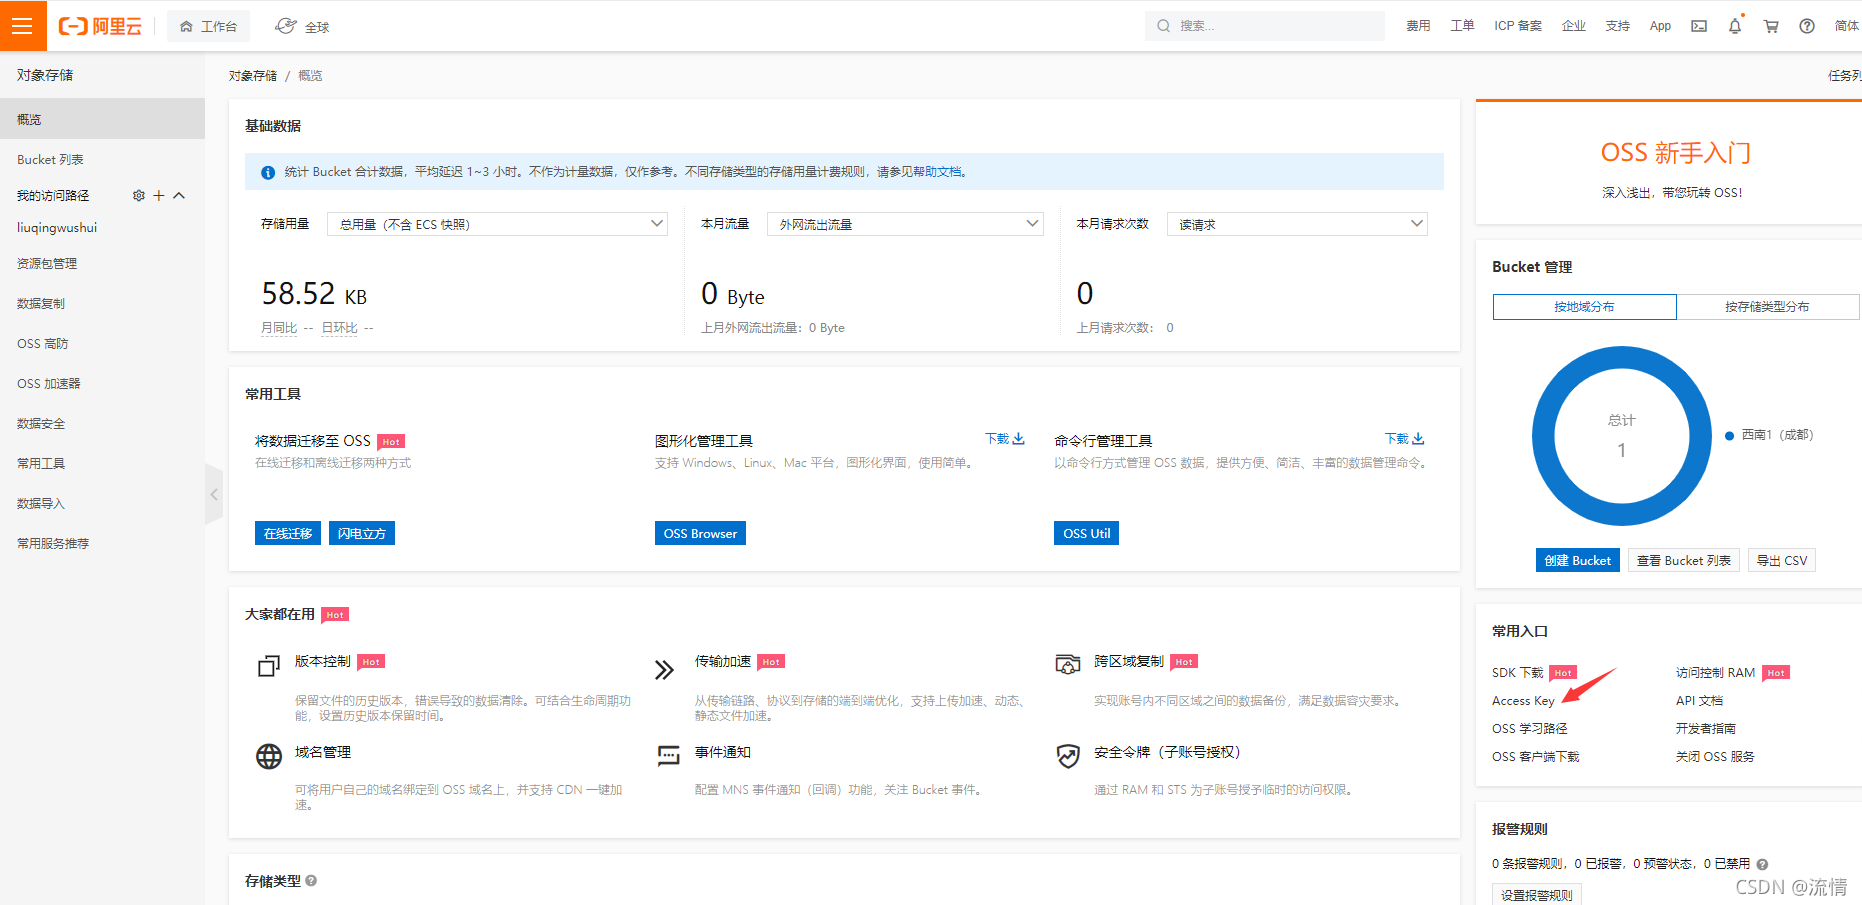Click the info icon in the notice banner

(x=268, y=172)
